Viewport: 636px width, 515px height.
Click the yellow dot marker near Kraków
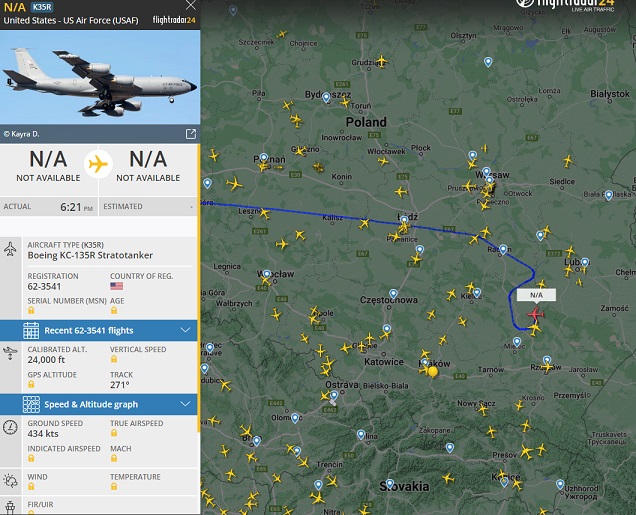[x=433, y=371]
